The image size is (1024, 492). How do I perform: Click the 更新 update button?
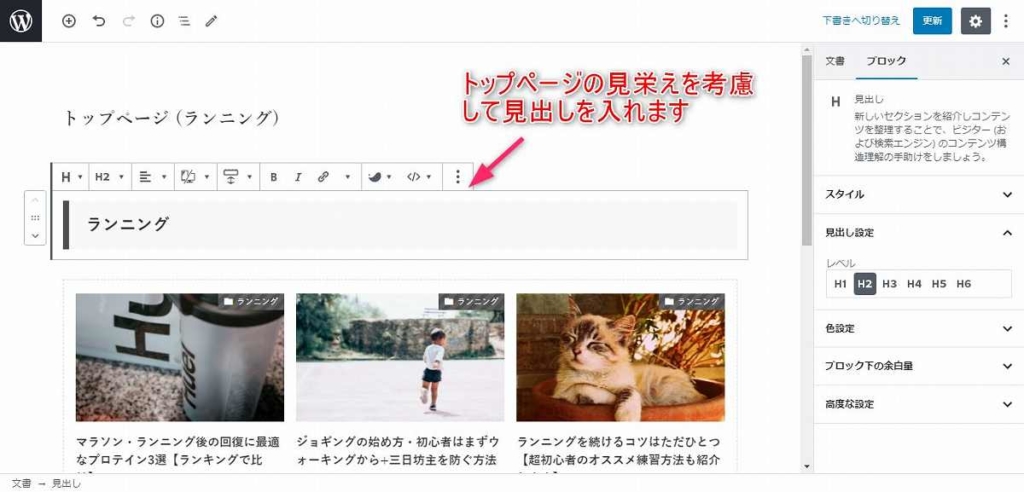coord(932,21)
